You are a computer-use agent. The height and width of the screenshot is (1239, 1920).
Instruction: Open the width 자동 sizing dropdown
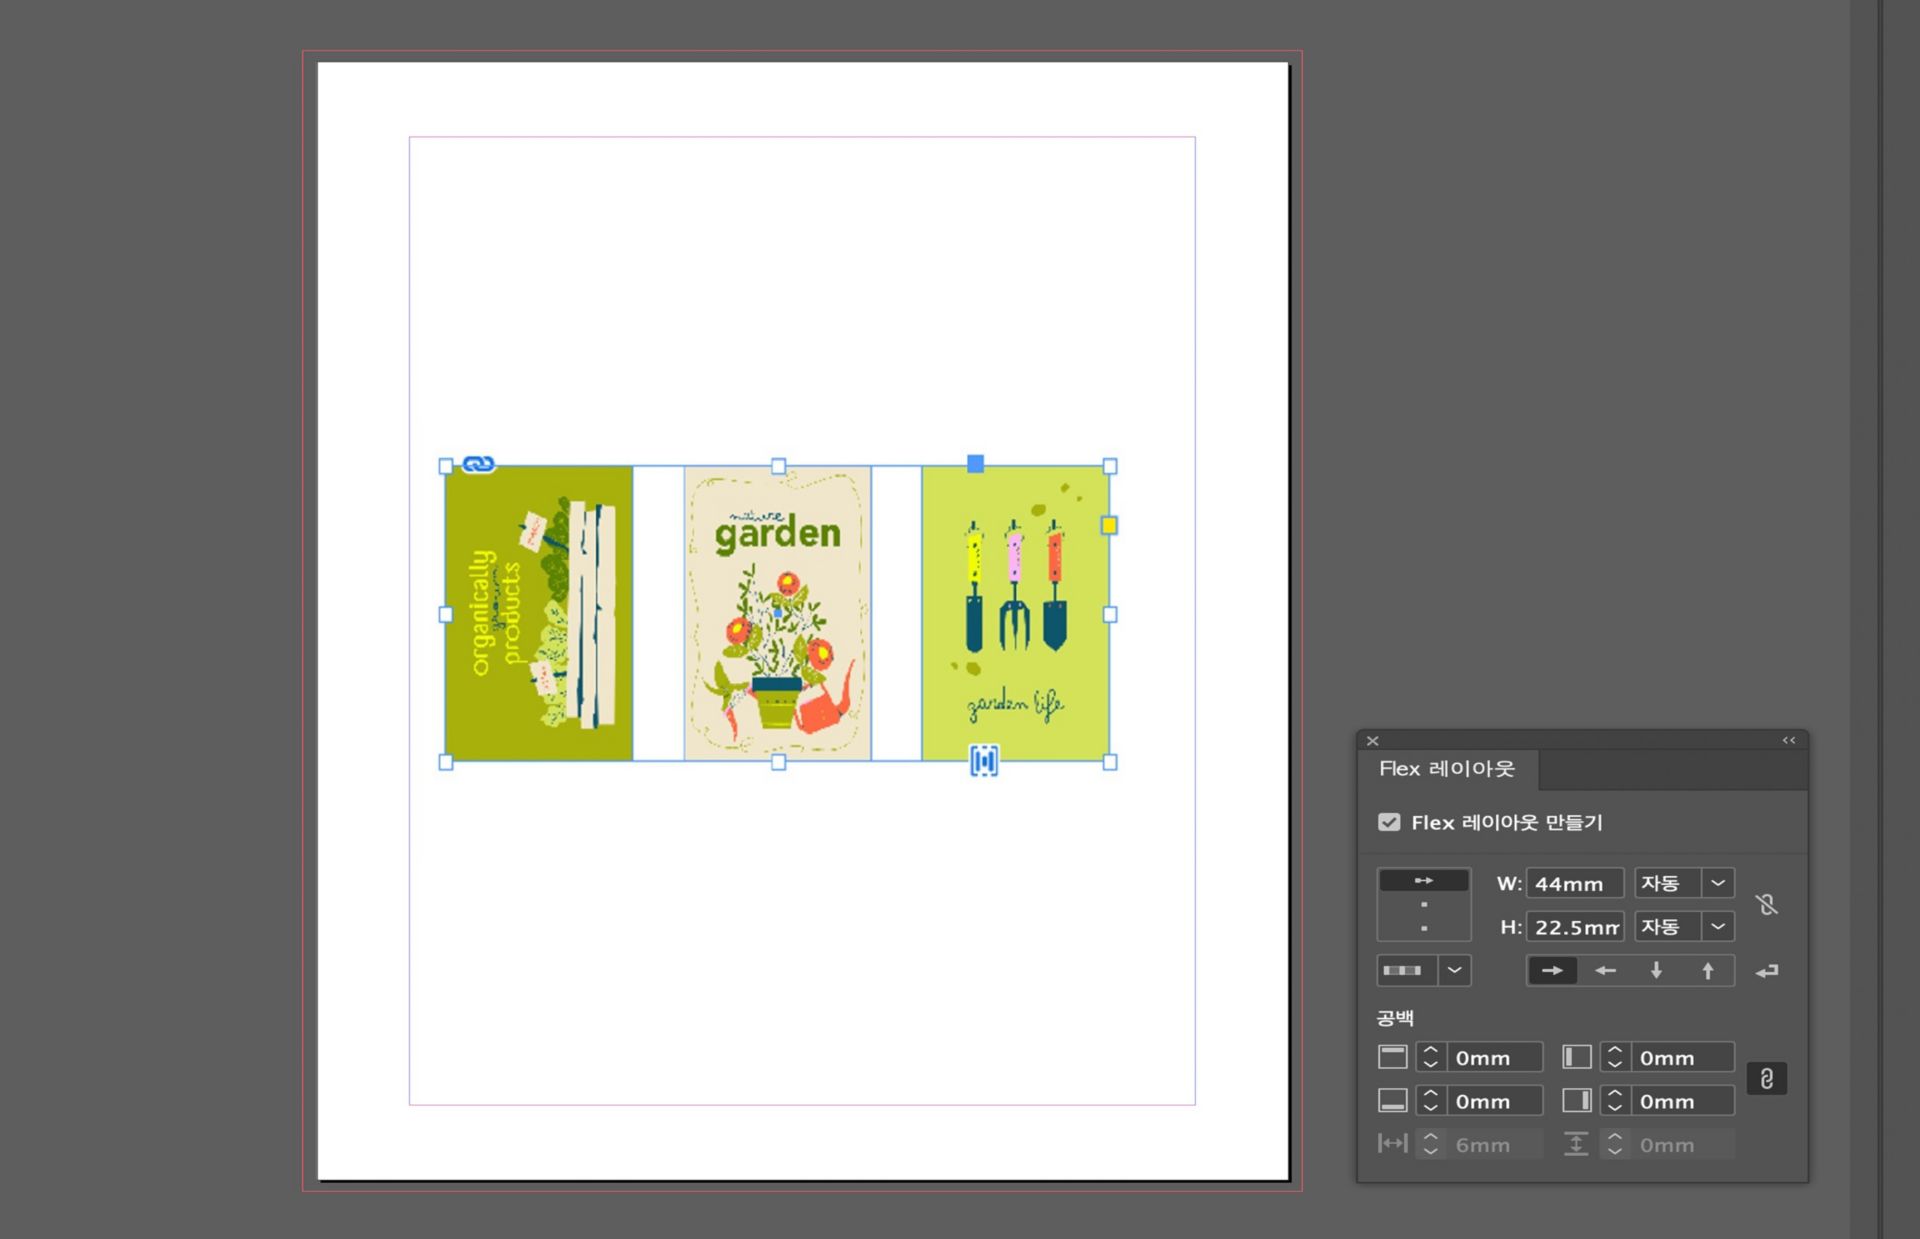point(1717,883)
